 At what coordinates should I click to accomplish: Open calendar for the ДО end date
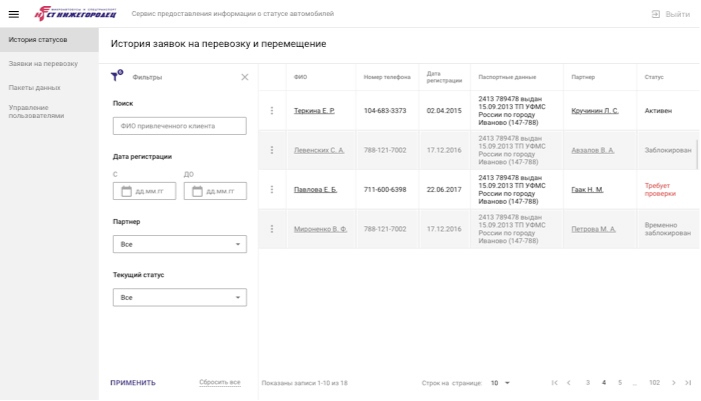[197, 191]
